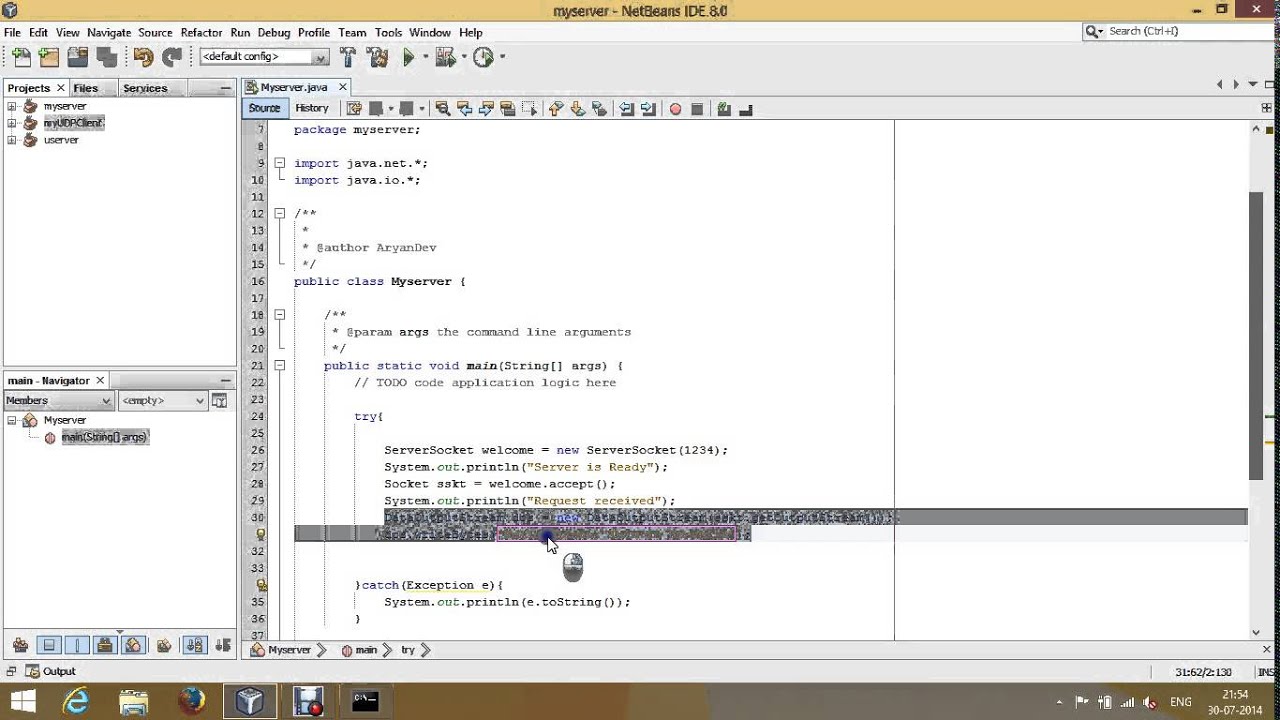The width and height of the screenshot is (1280, 720).
Task: Click the Find Next Occurrence icon
Action: point(485,108)
